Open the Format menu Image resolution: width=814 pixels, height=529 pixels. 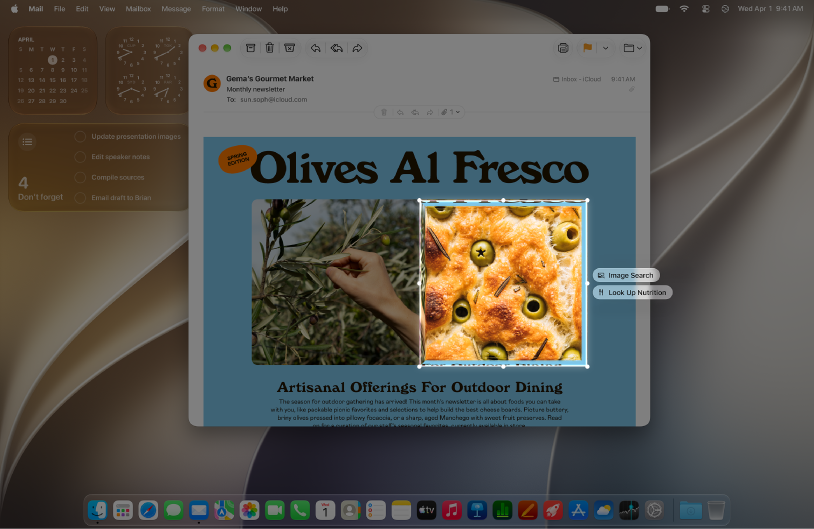click(213, 9)
